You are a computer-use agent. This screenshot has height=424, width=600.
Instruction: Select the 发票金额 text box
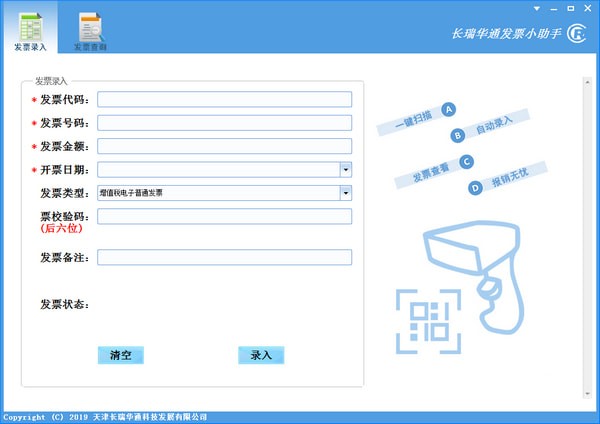[224, 146]
